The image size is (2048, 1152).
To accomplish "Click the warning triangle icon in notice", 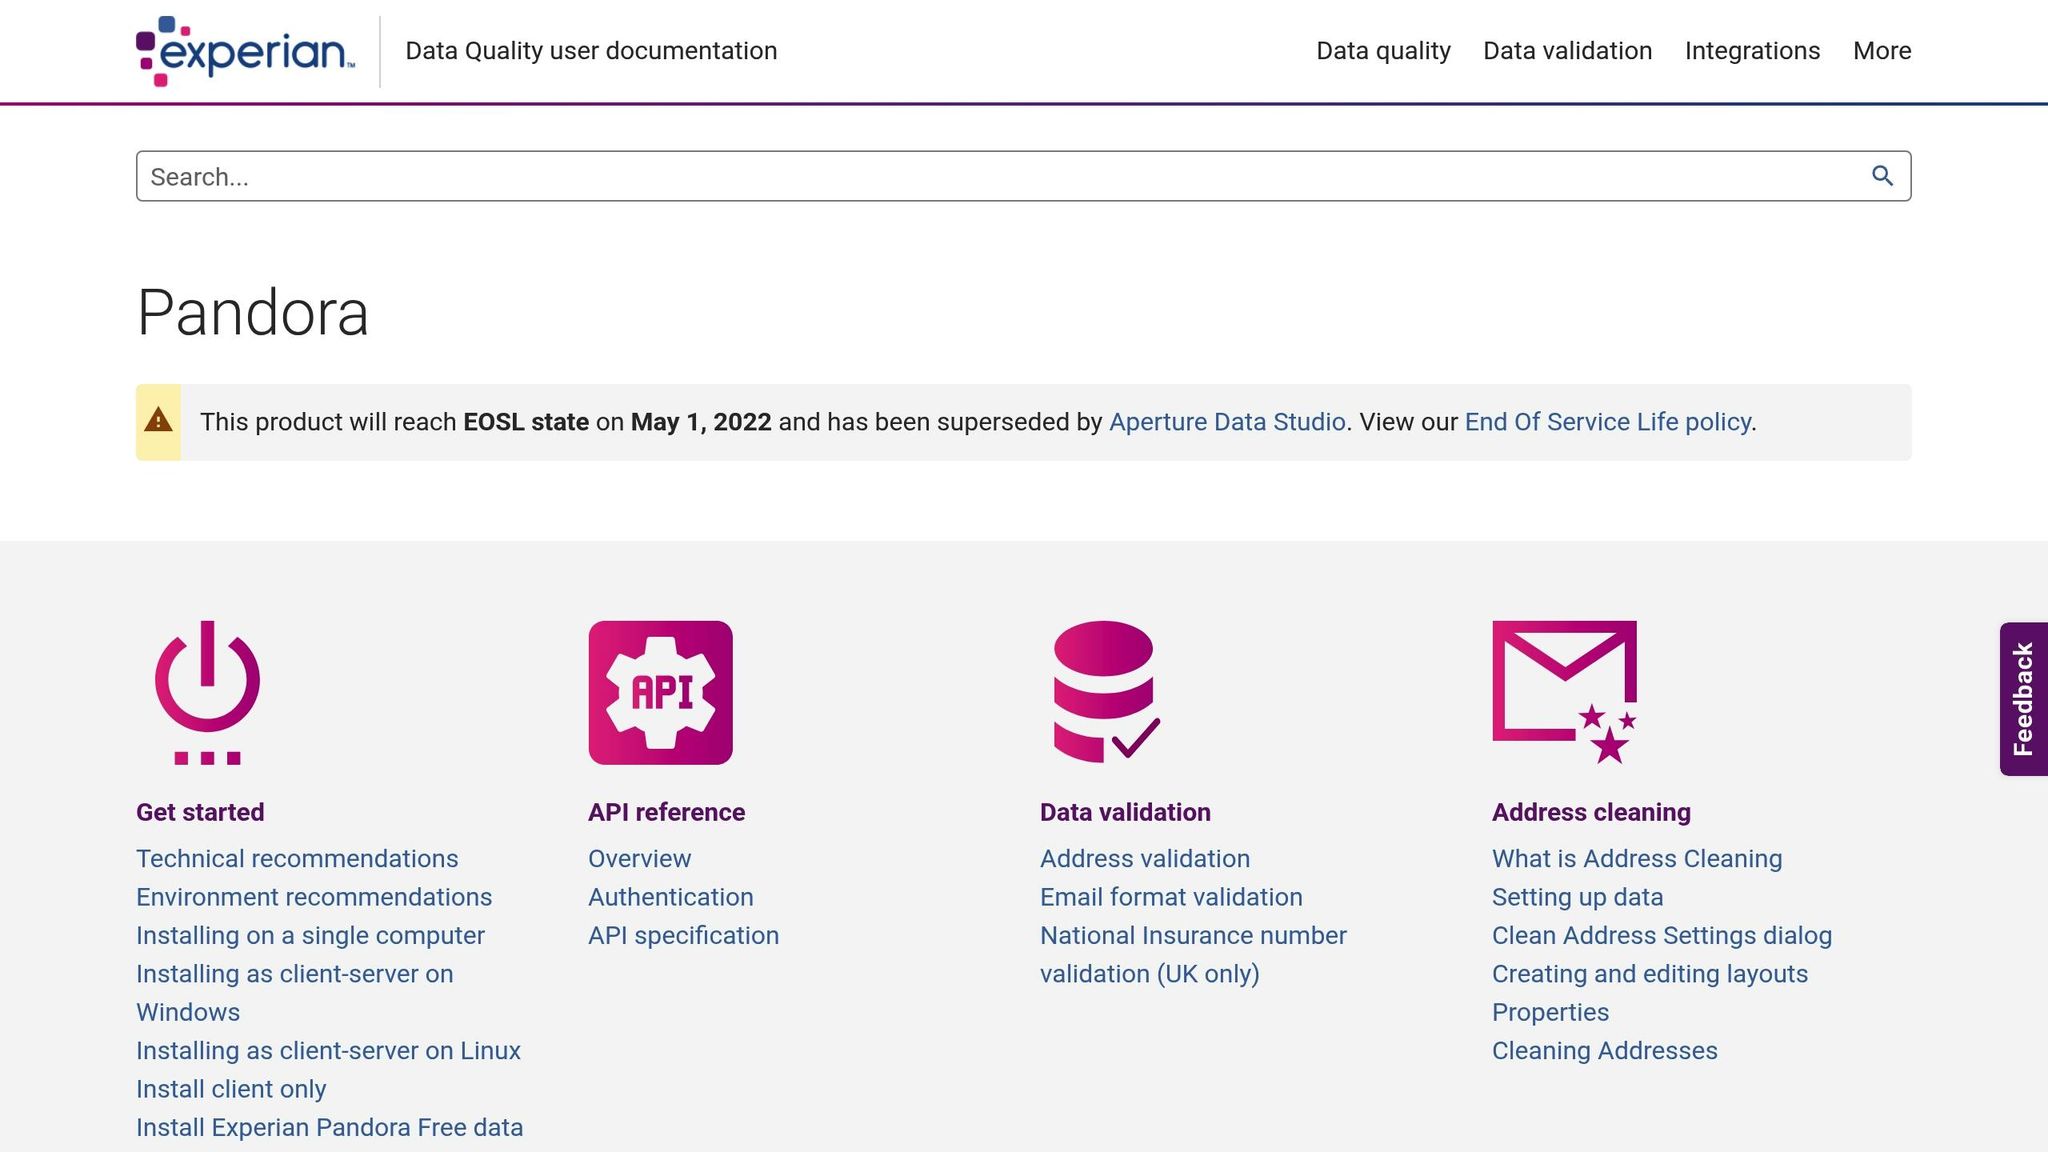I will click(158, 421).
